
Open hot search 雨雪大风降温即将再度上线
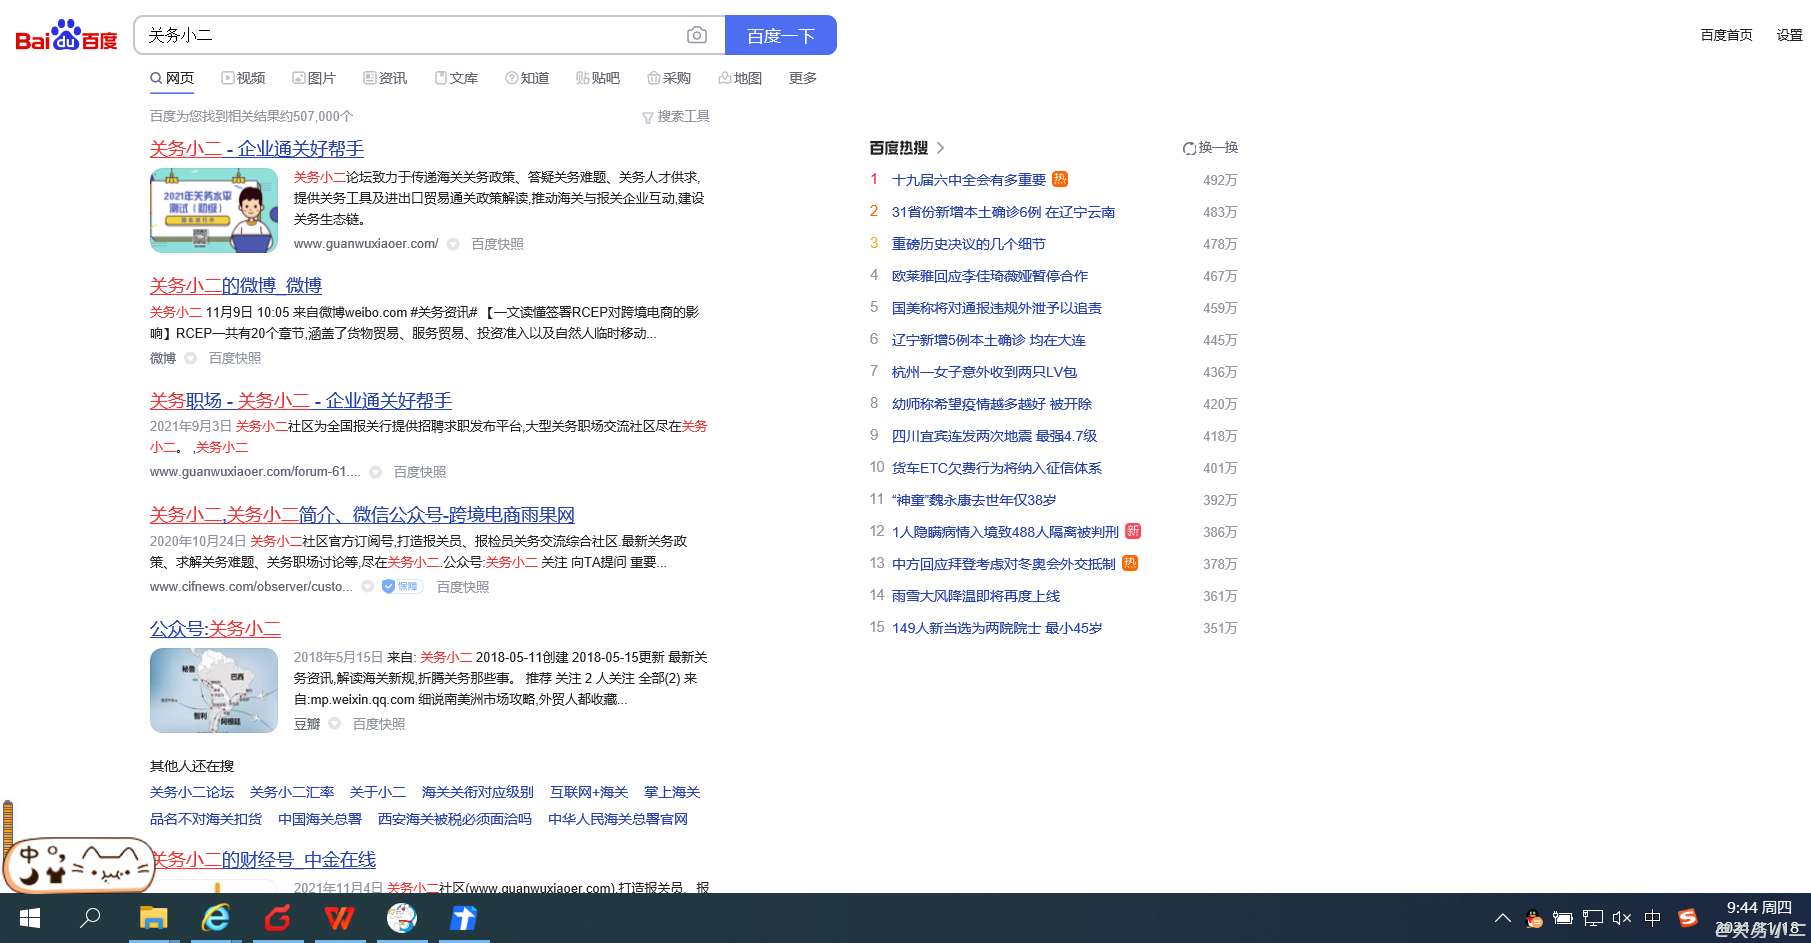976,596
